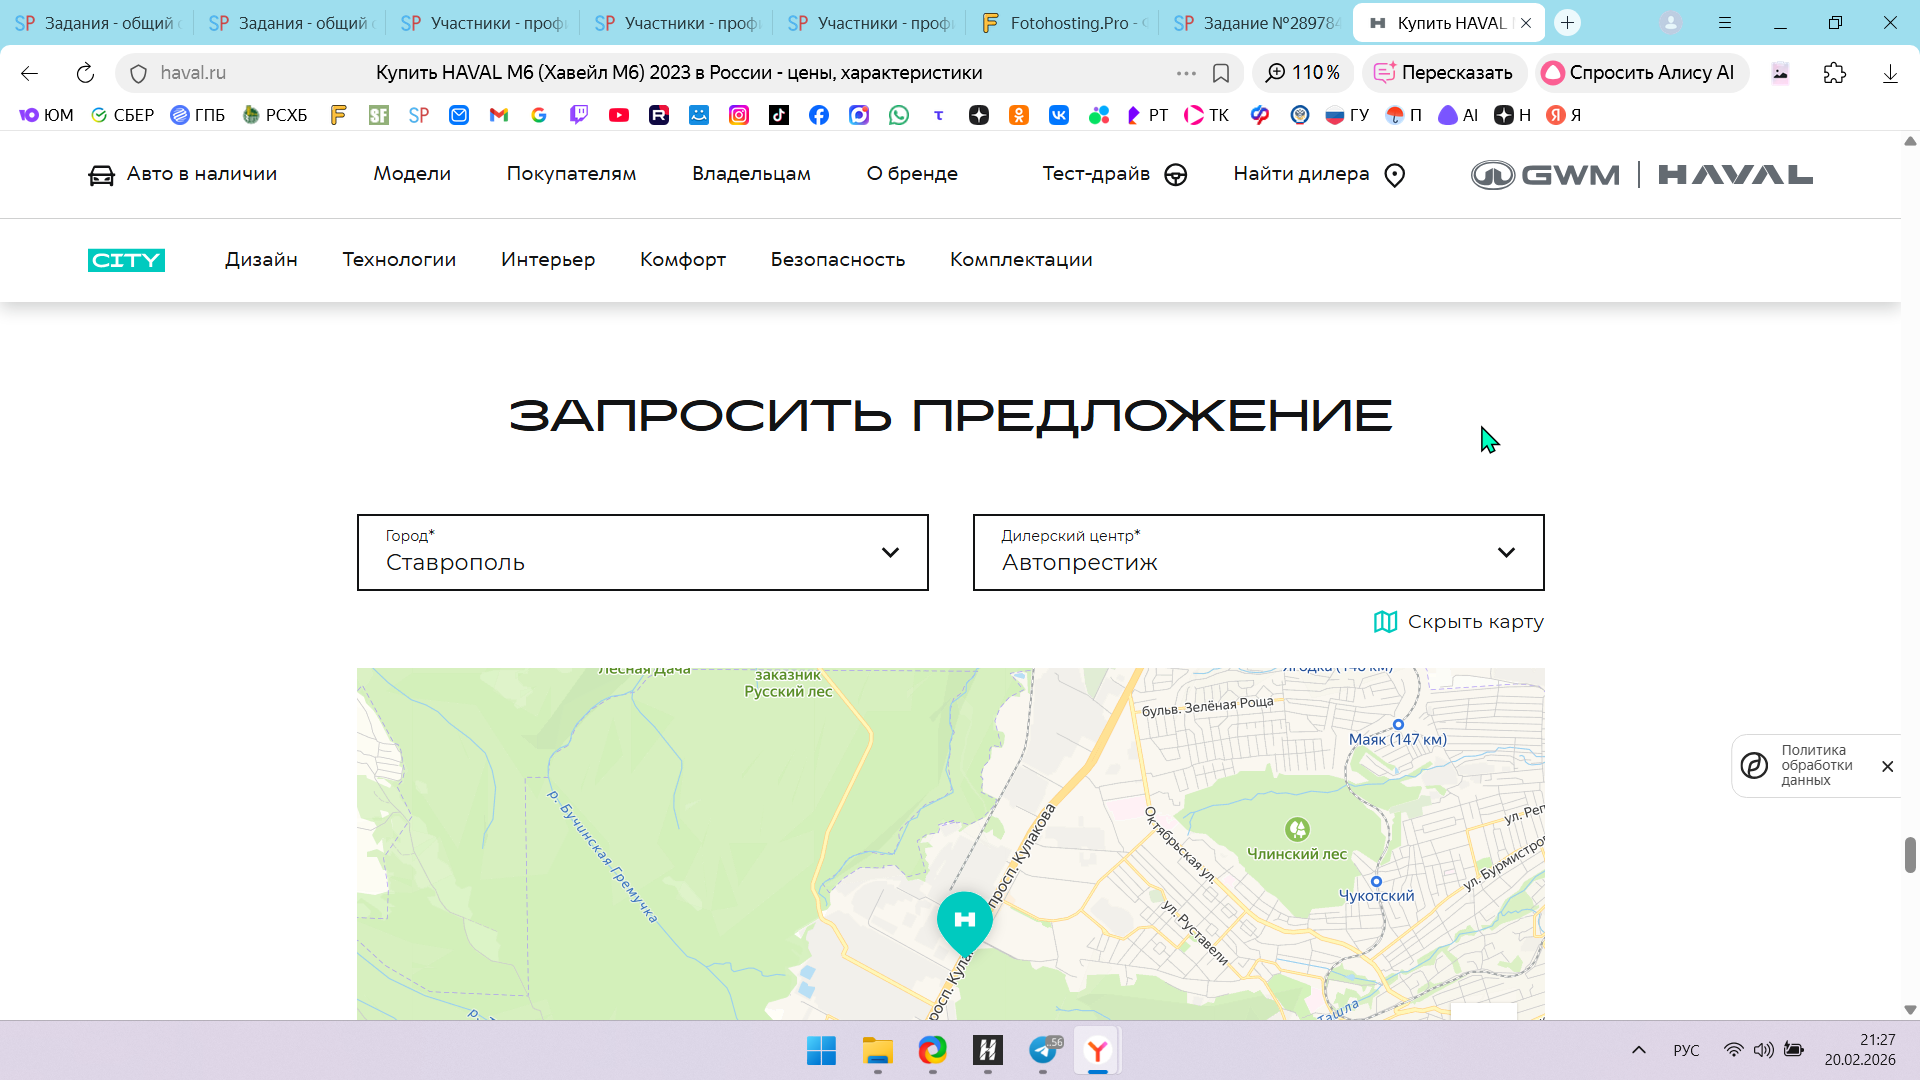
Task: Click the Find dealer location pin icon
Action: pos(1394,175)
